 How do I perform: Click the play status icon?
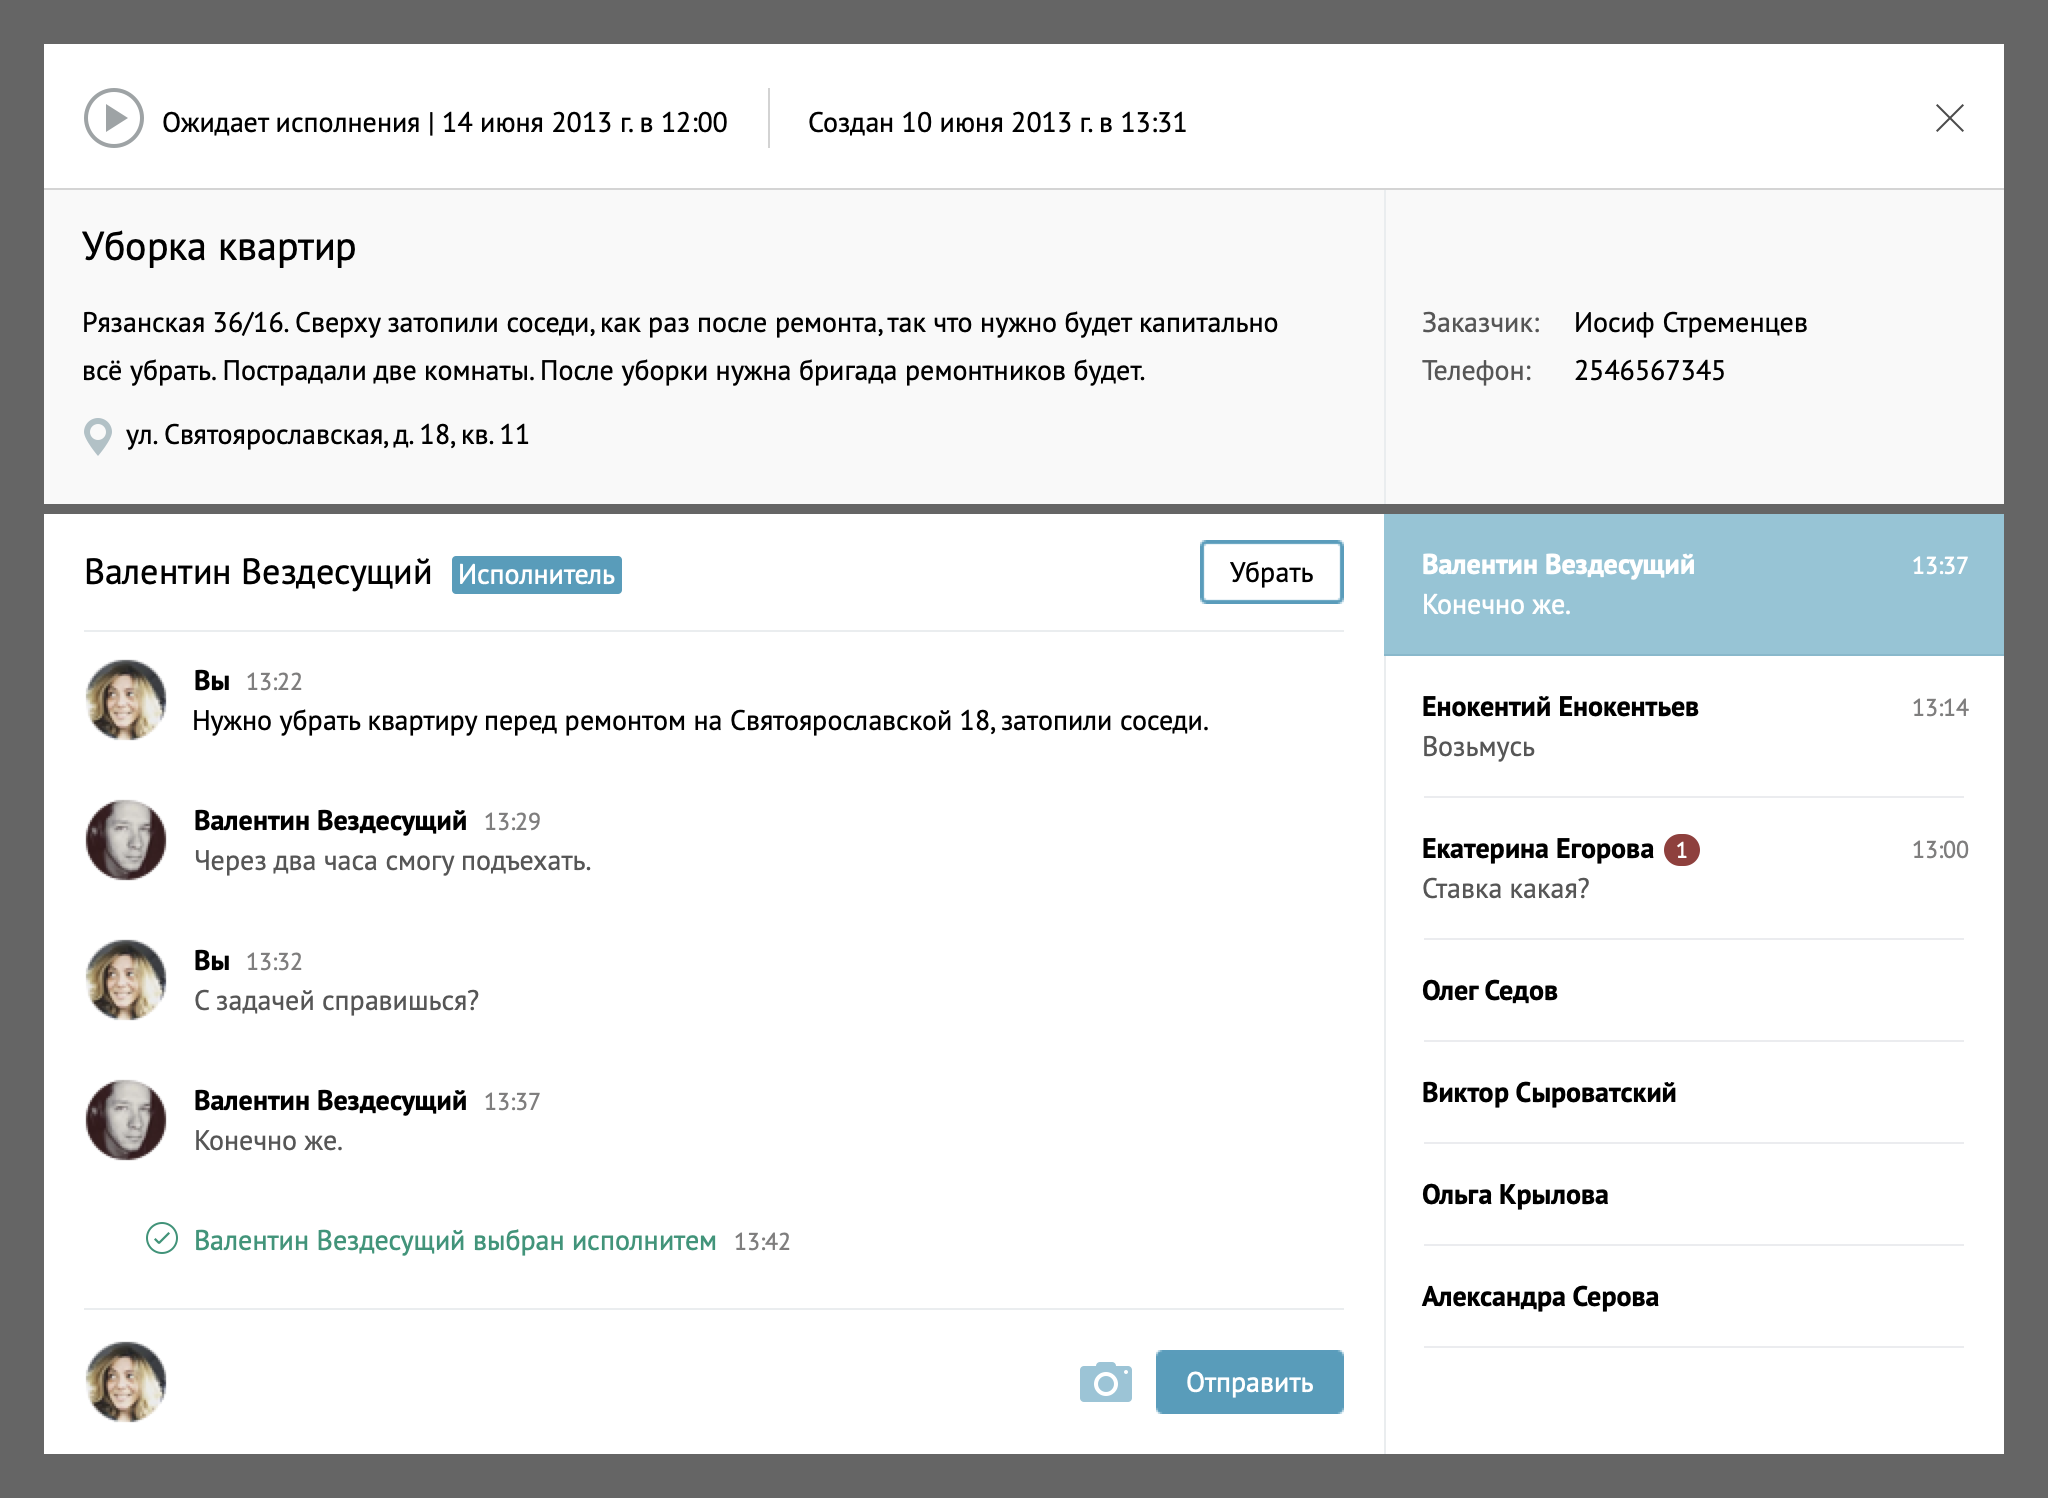pos(113,119)
